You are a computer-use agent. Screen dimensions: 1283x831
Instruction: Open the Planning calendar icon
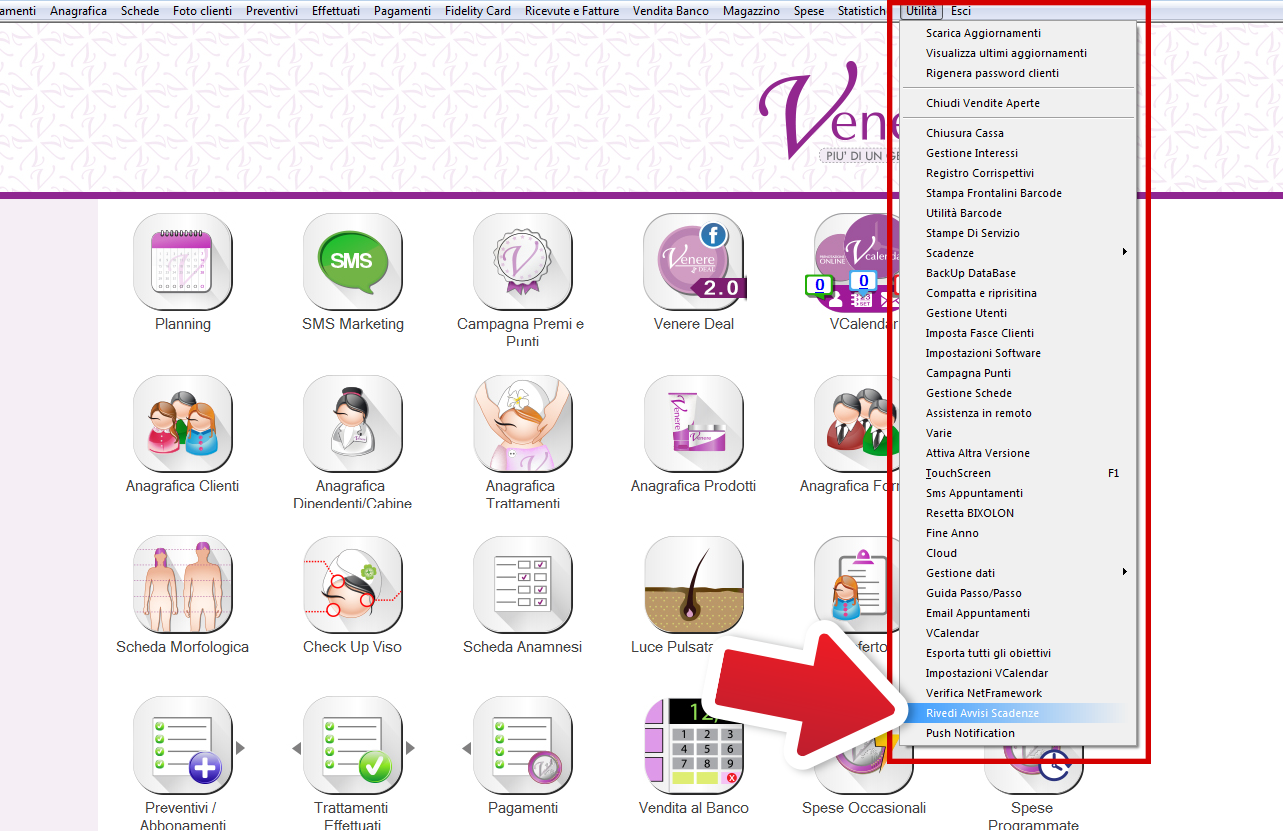(183, 262)
